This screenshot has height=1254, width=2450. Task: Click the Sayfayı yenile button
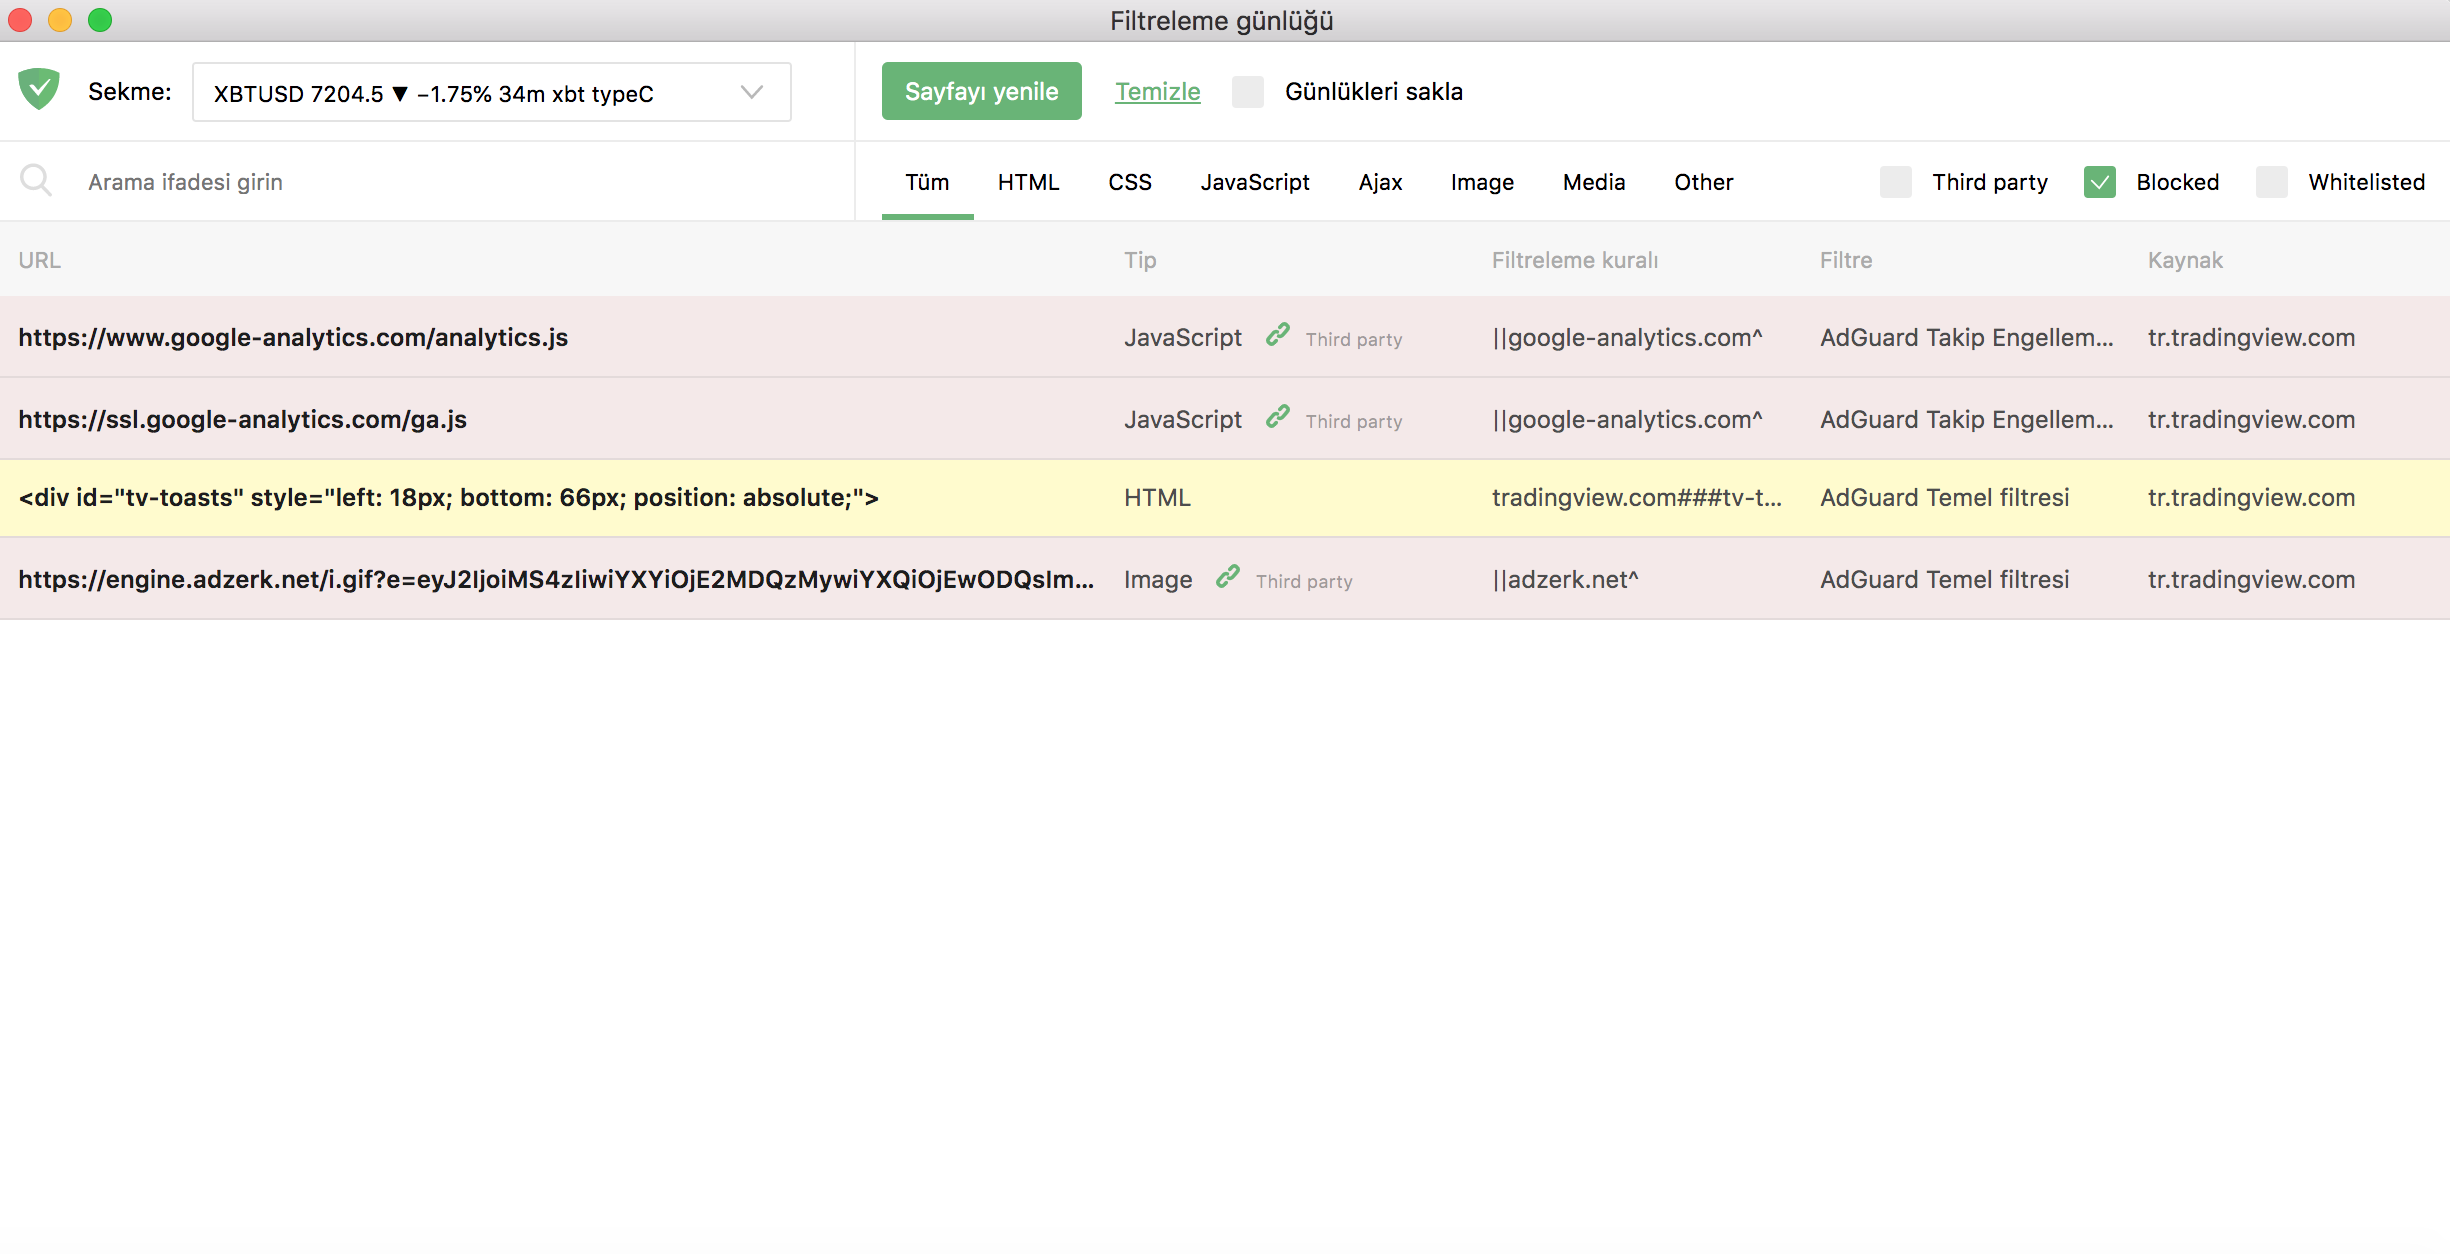point(981,91)
